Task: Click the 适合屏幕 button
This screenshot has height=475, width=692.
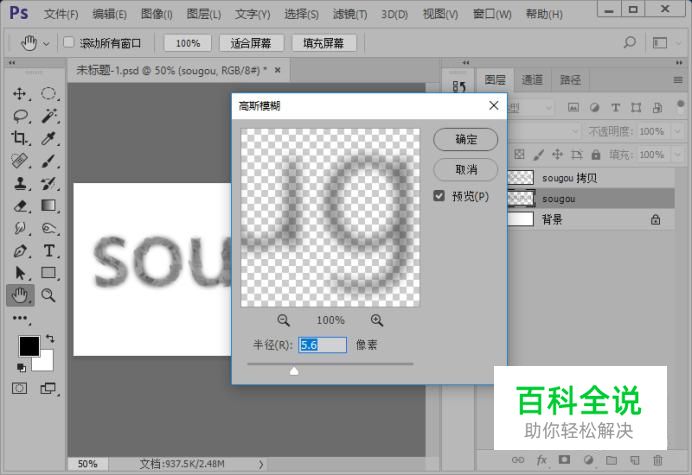Action: [251, 43]
